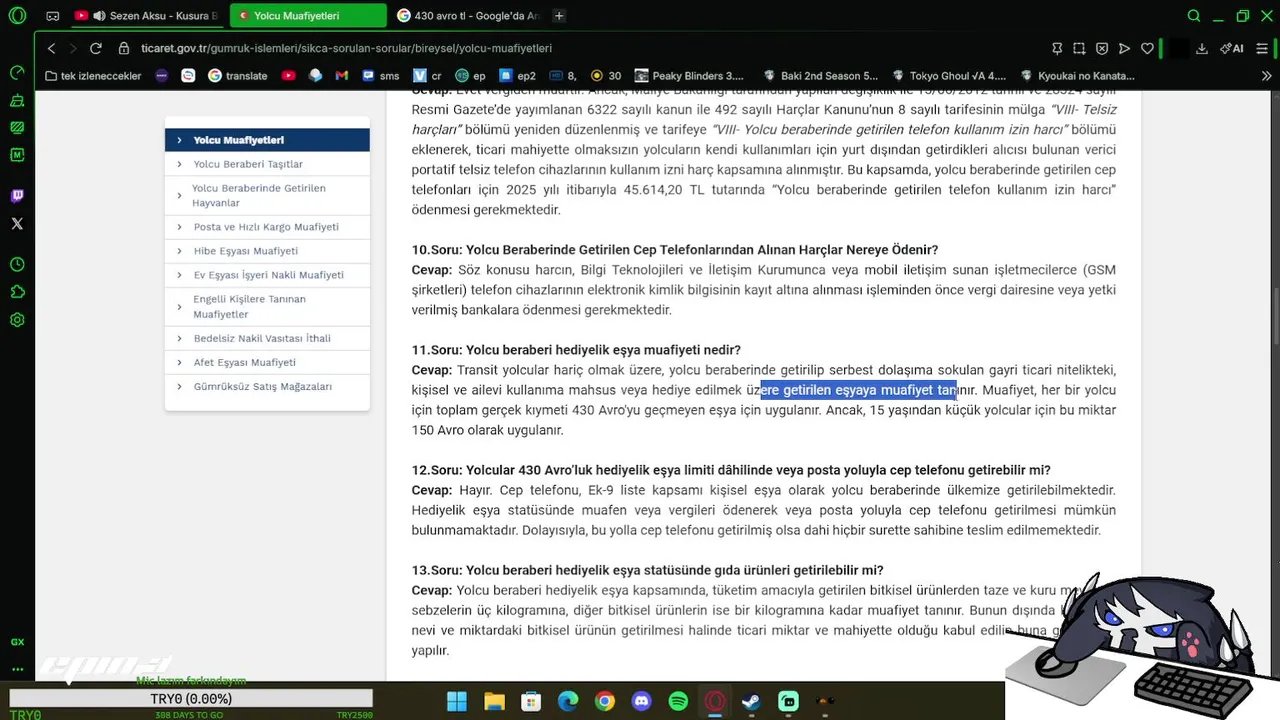
Task: Open the Windows Start menu
Action: [456, 701]
